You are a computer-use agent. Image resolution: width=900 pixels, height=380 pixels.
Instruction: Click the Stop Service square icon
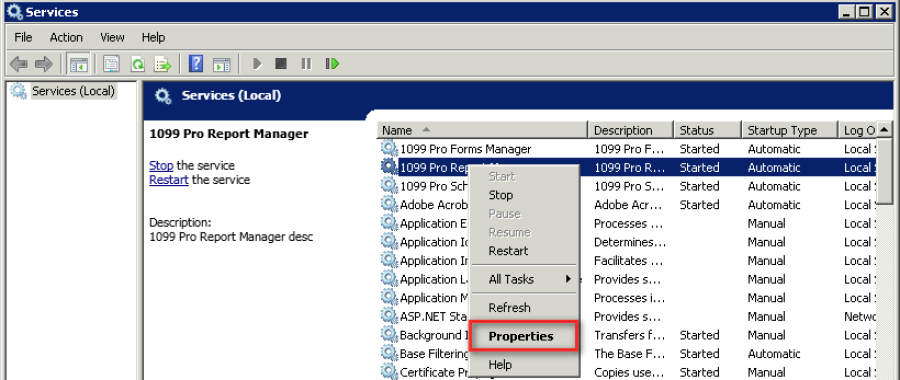(281, 64)
